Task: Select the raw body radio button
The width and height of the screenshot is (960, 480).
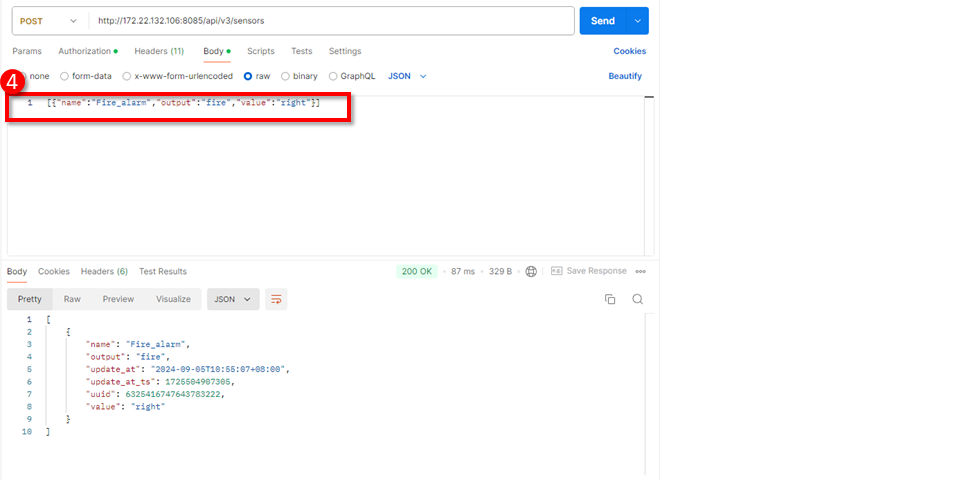Action: [x=248, y=76]
